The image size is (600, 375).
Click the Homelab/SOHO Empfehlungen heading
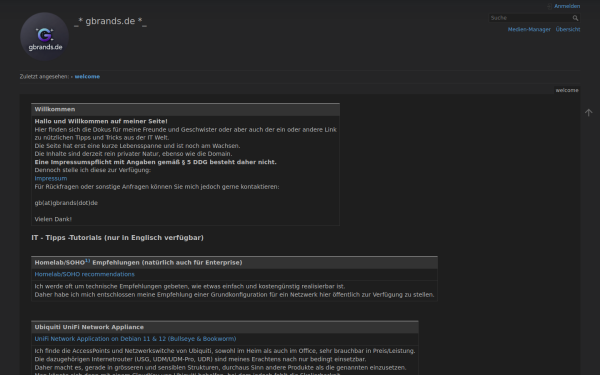tap(139, 262)
